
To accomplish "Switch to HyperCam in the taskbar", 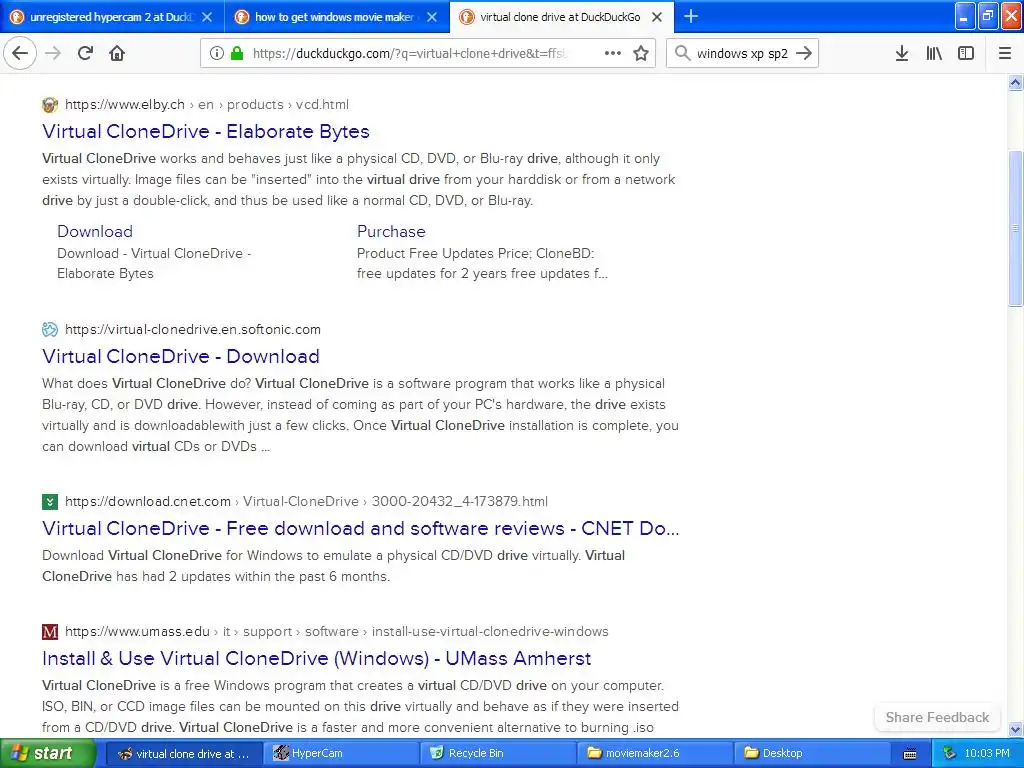I will (x=340, y=753).
